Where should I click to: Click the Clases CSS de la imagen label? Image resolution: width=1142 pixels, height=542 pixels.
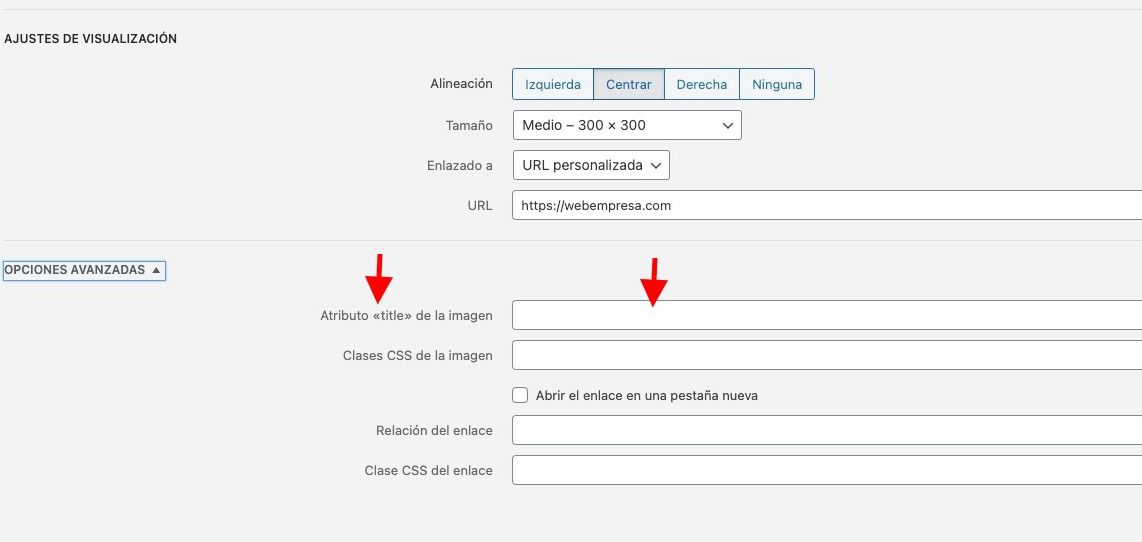(417, 356)
